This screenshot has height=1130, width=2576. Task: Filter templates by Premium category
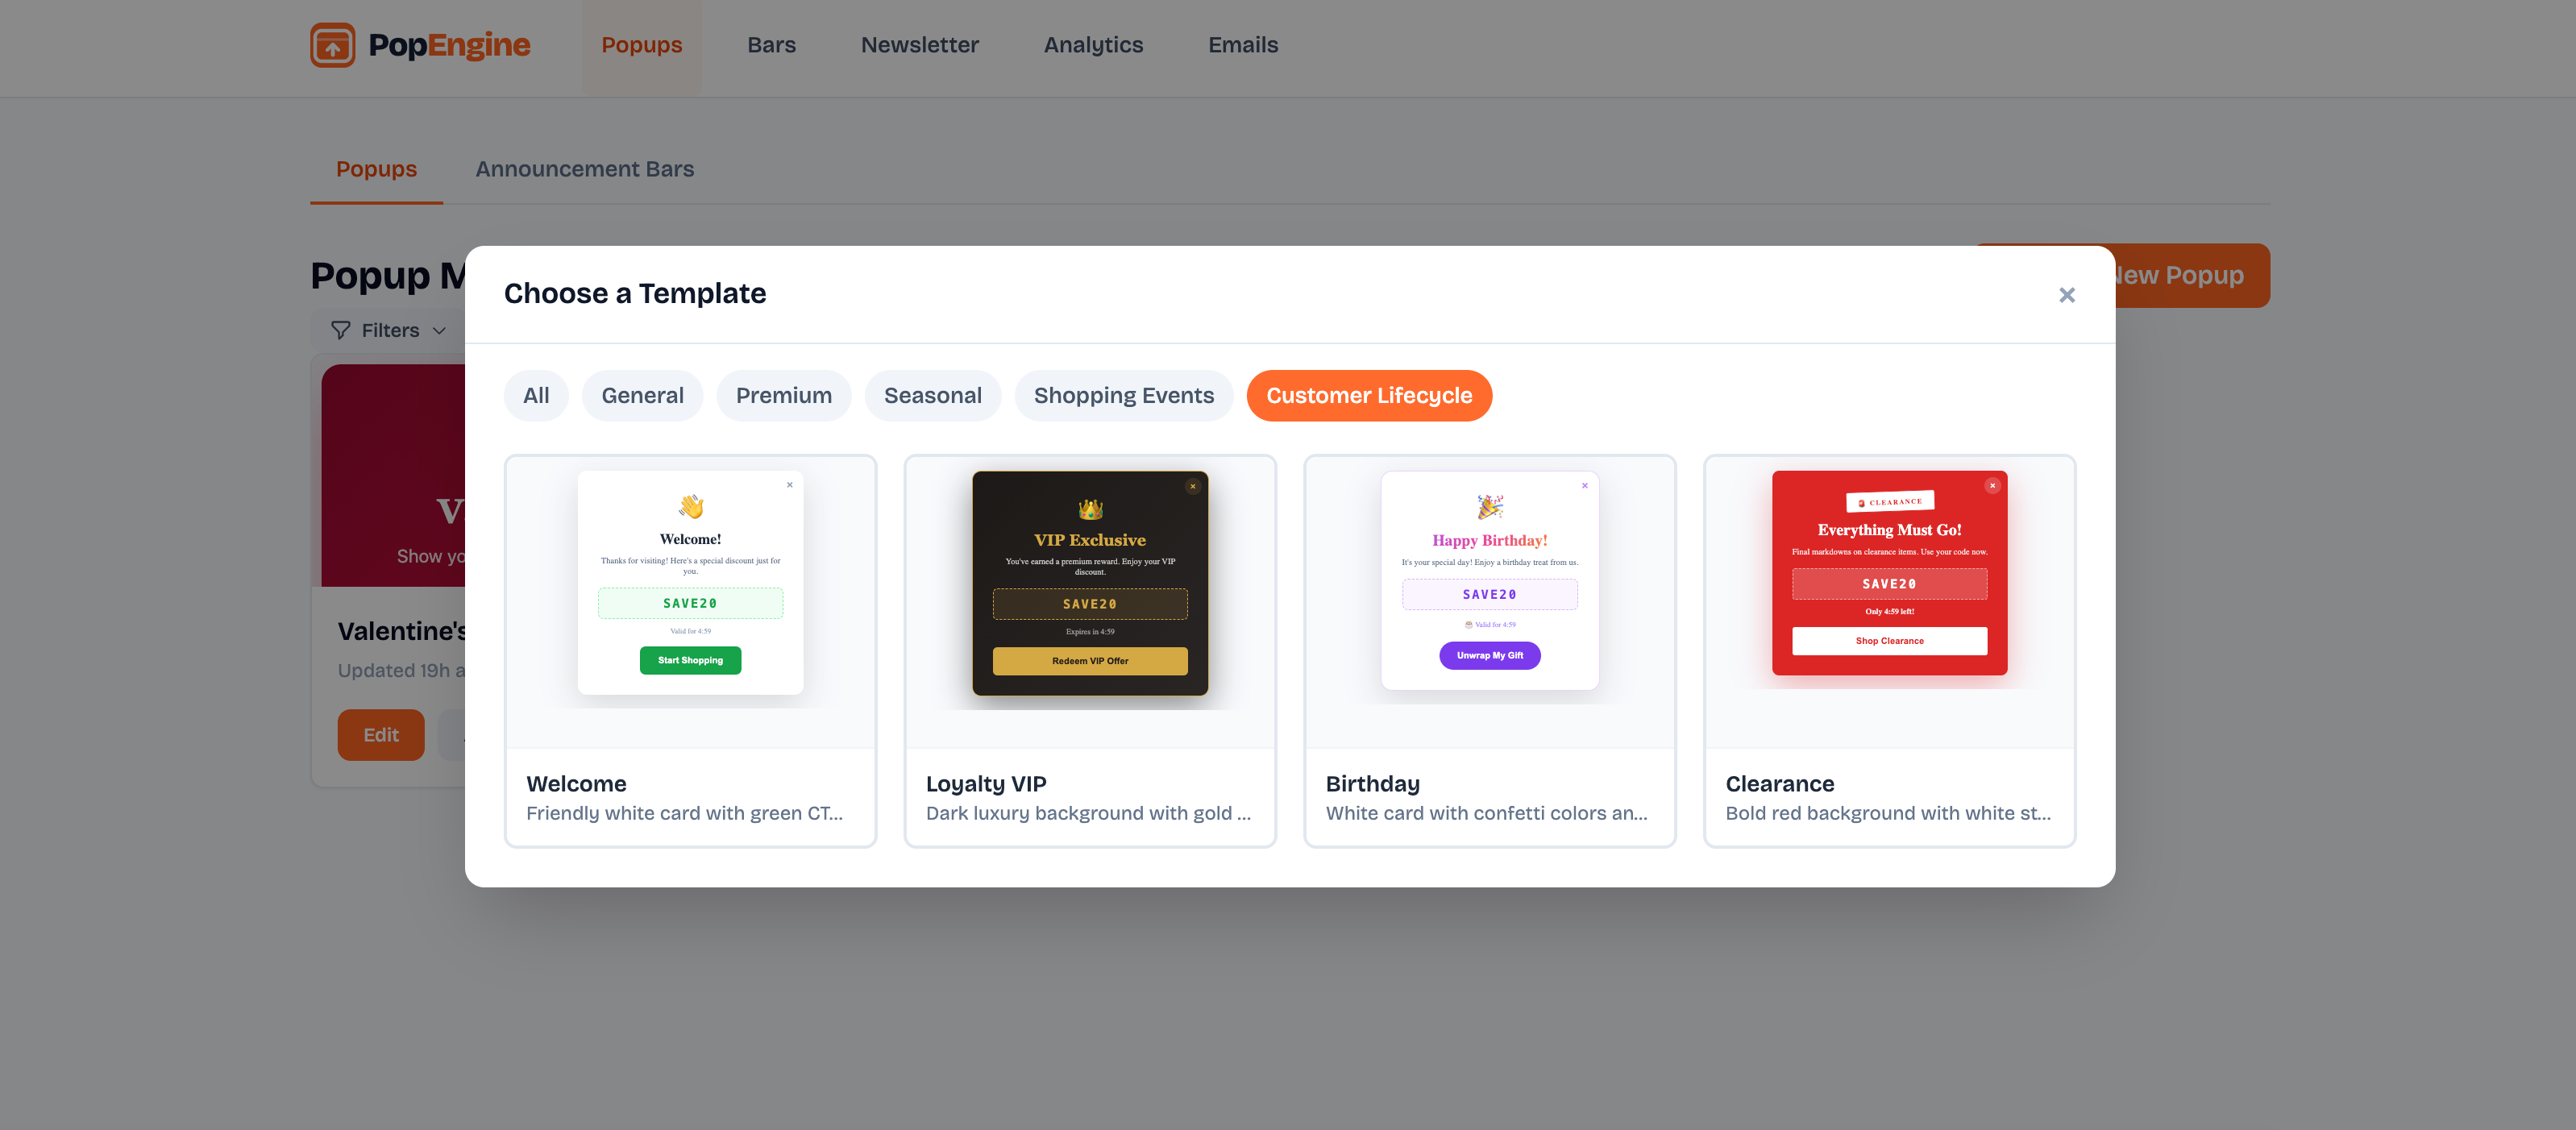[x=783, y=396]
